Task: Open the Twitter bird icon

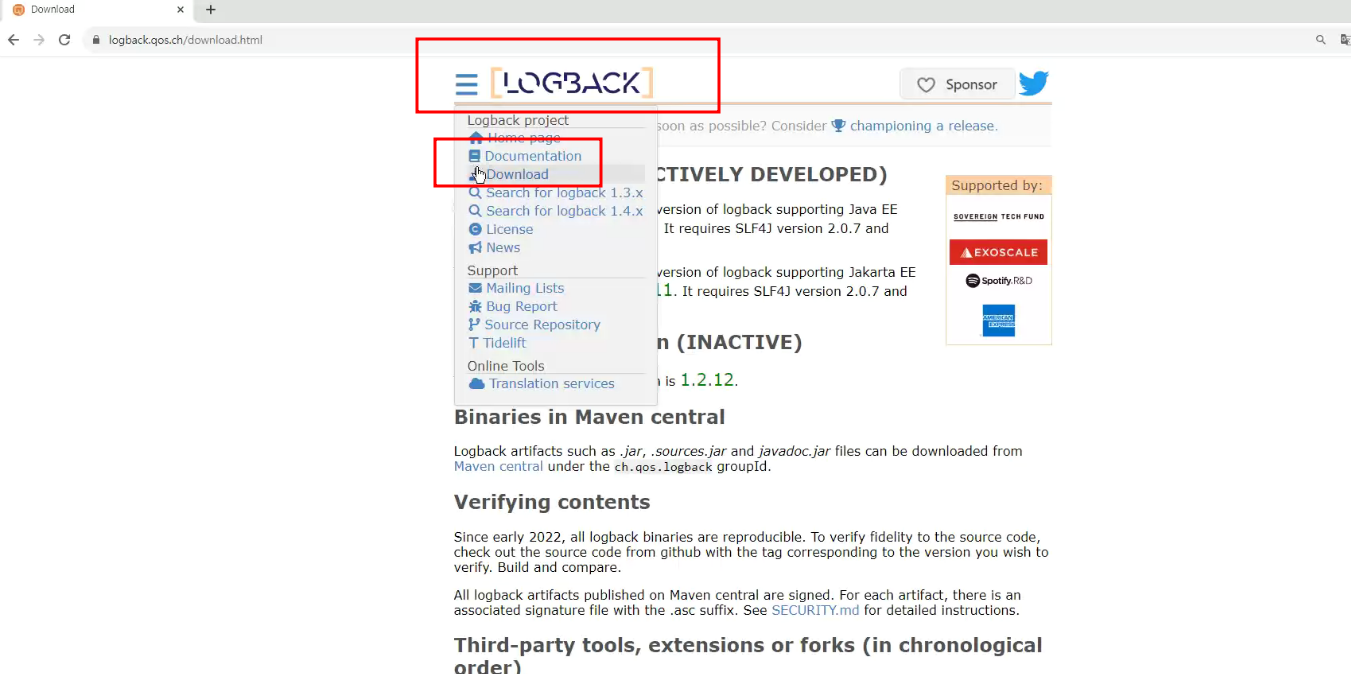Action: [x=1033, y=83]
